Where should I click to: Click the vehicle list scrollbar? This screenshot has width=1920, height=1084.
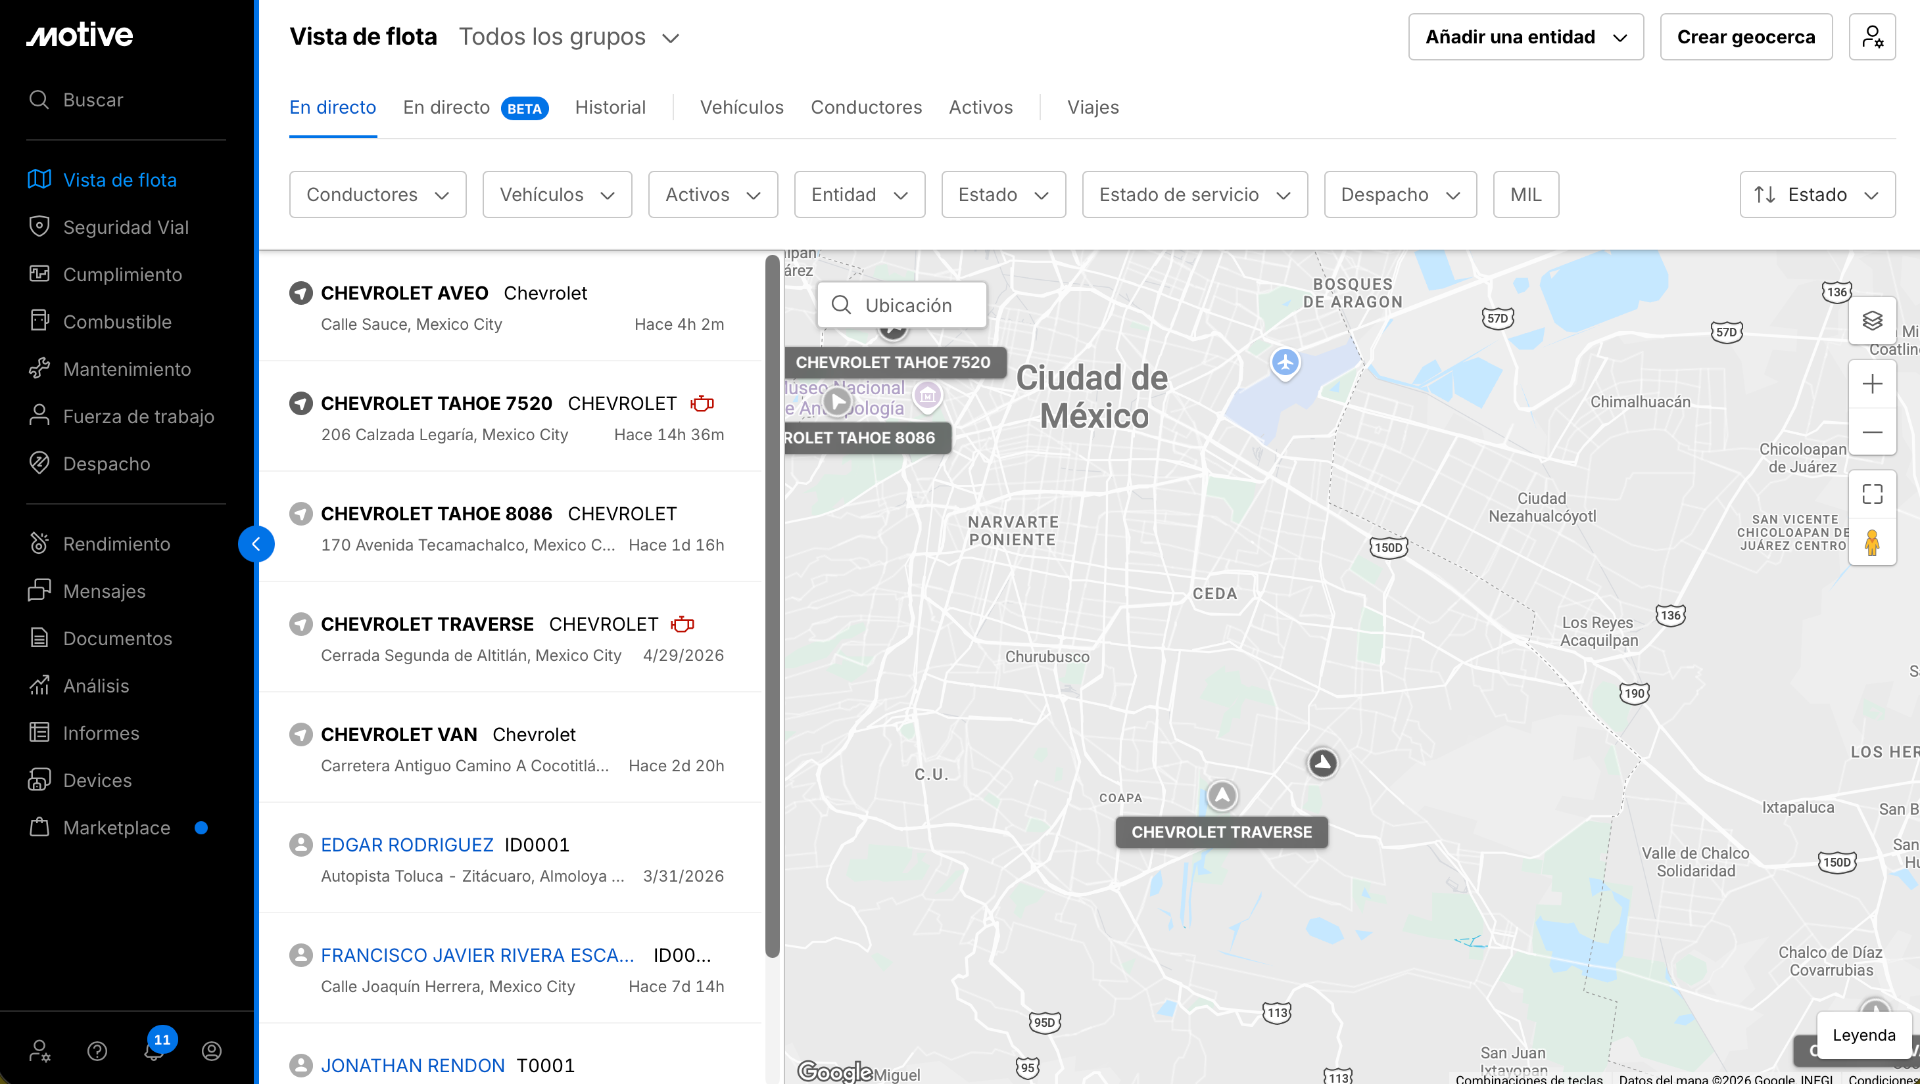click(x=772, y=606)
